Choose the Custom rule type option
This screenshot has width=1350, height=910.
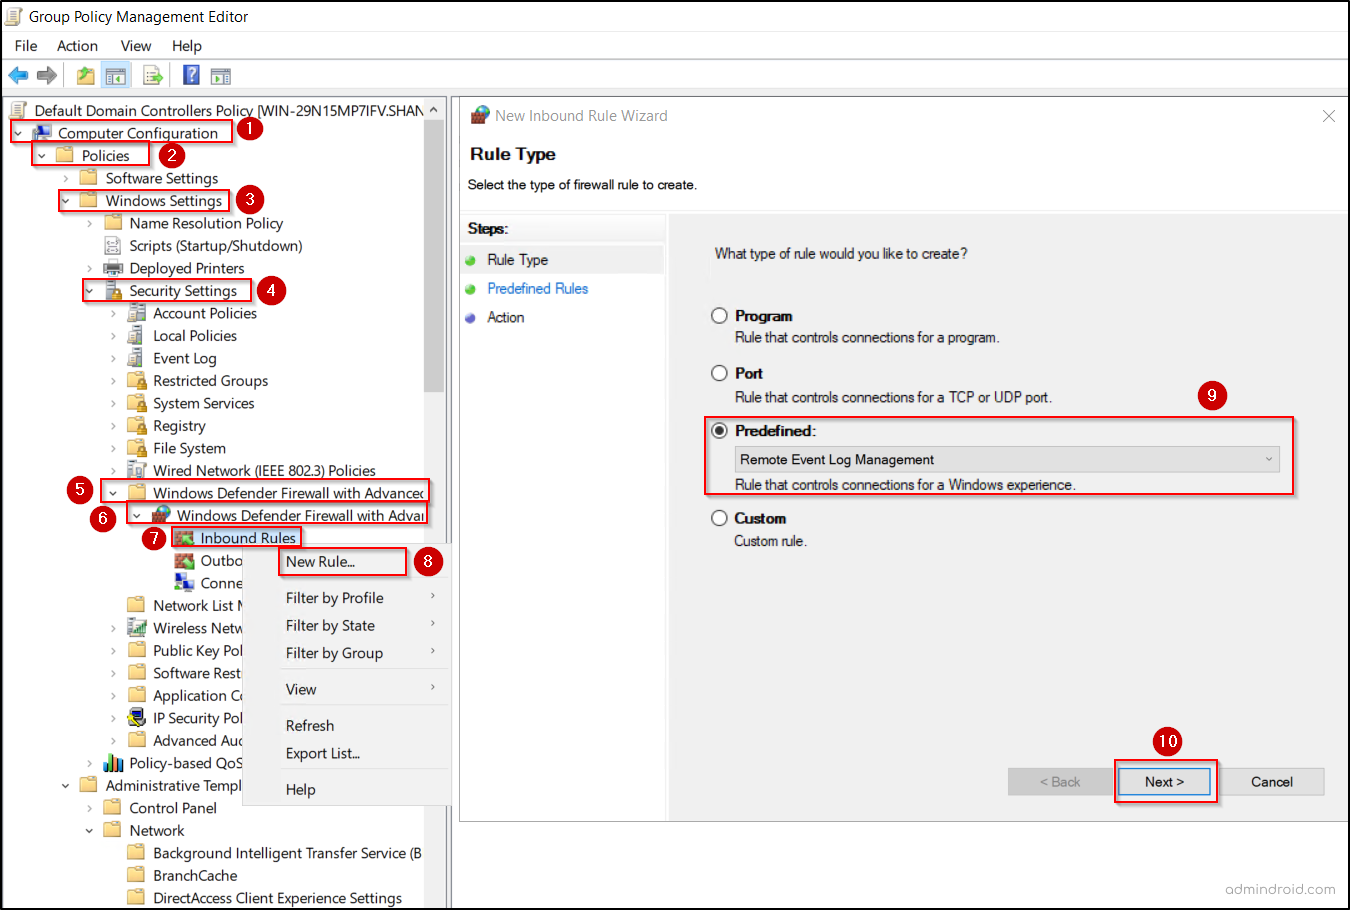(x=720, y=518)
